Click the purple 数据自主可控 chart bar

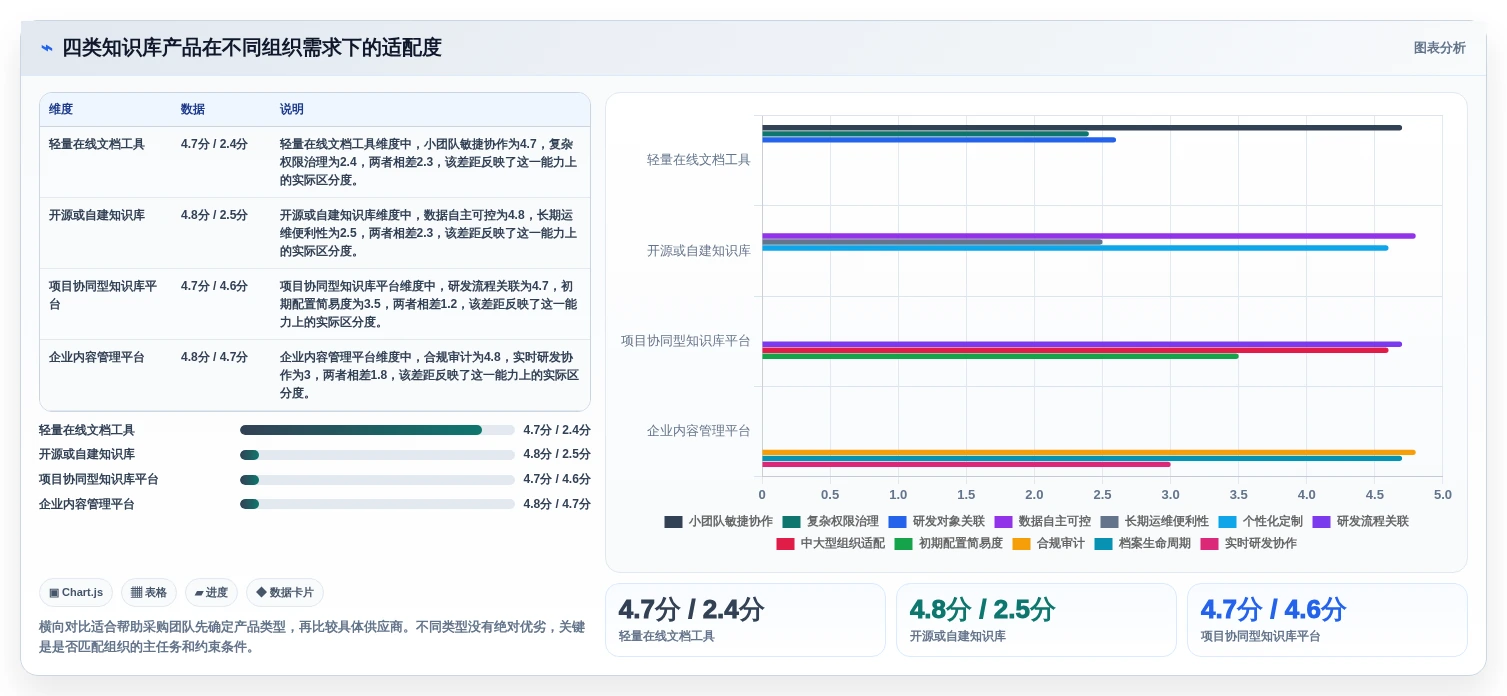(1089, 236)
